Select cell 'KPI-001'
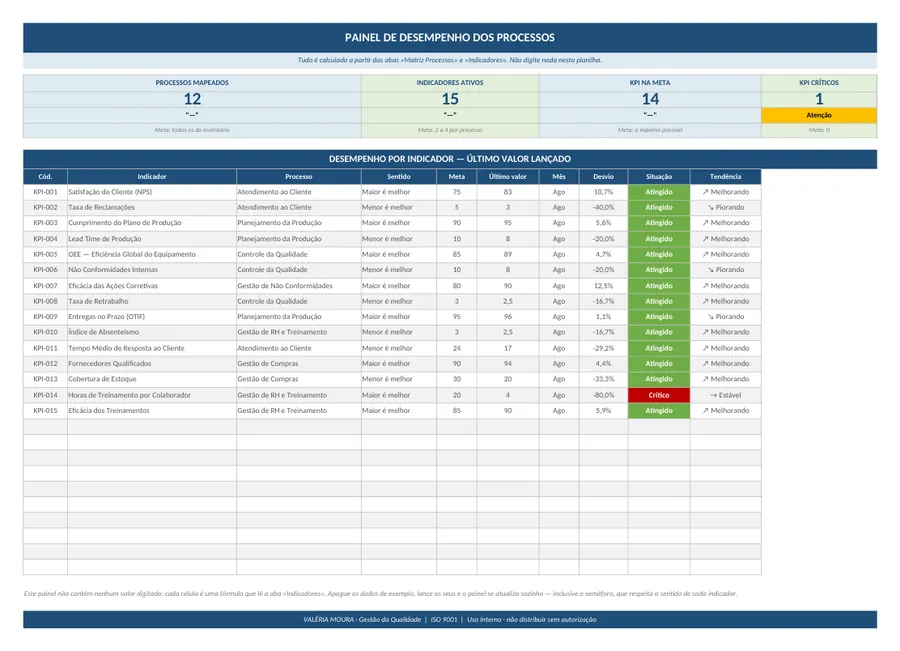This screenshot has width=900, height=651. (x=45, y=192)
